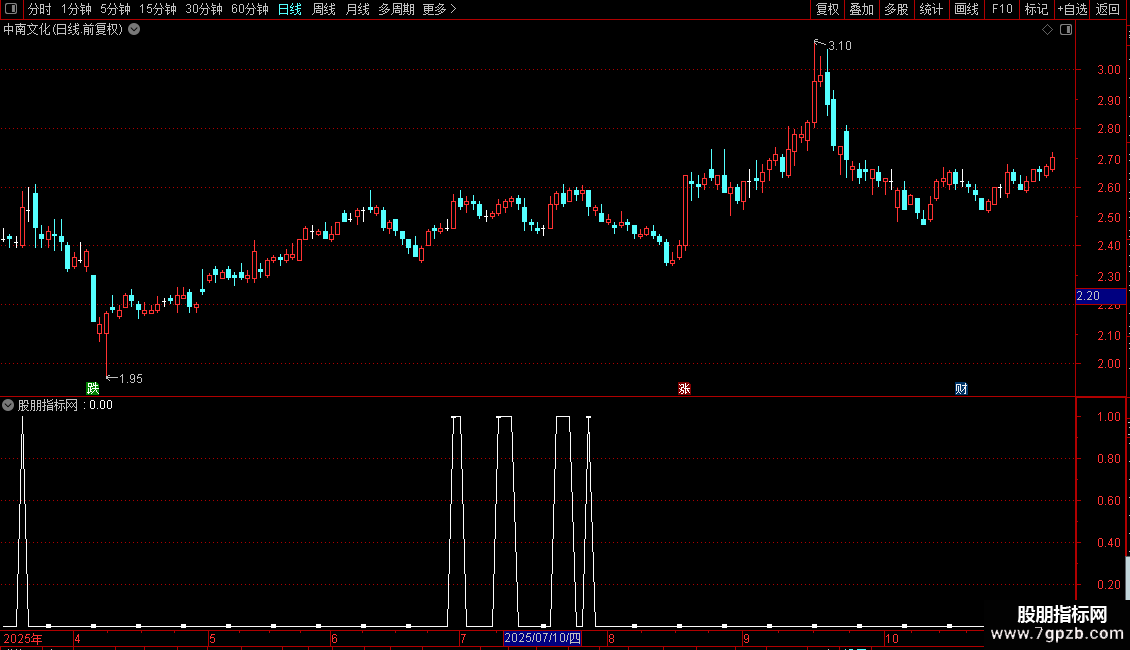Click the month 9 timeline label
This screenshot has height=650, width=1130.
(747, 638)
